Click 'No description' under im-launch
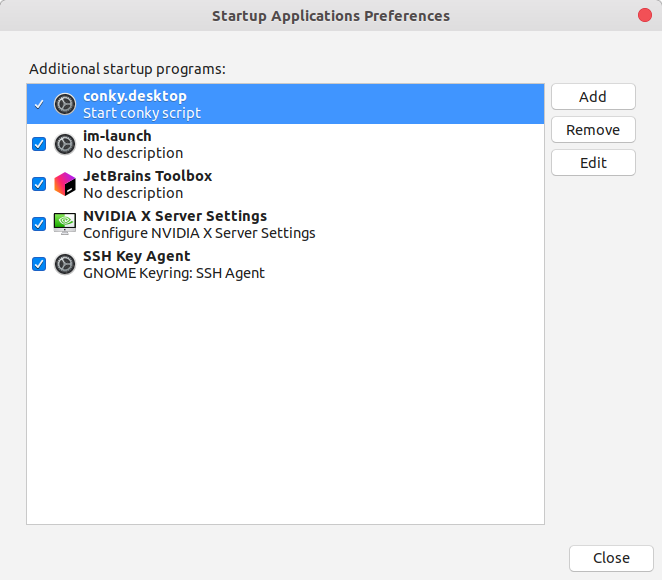This screenshot has width=662, height=580. pos(133,153)
